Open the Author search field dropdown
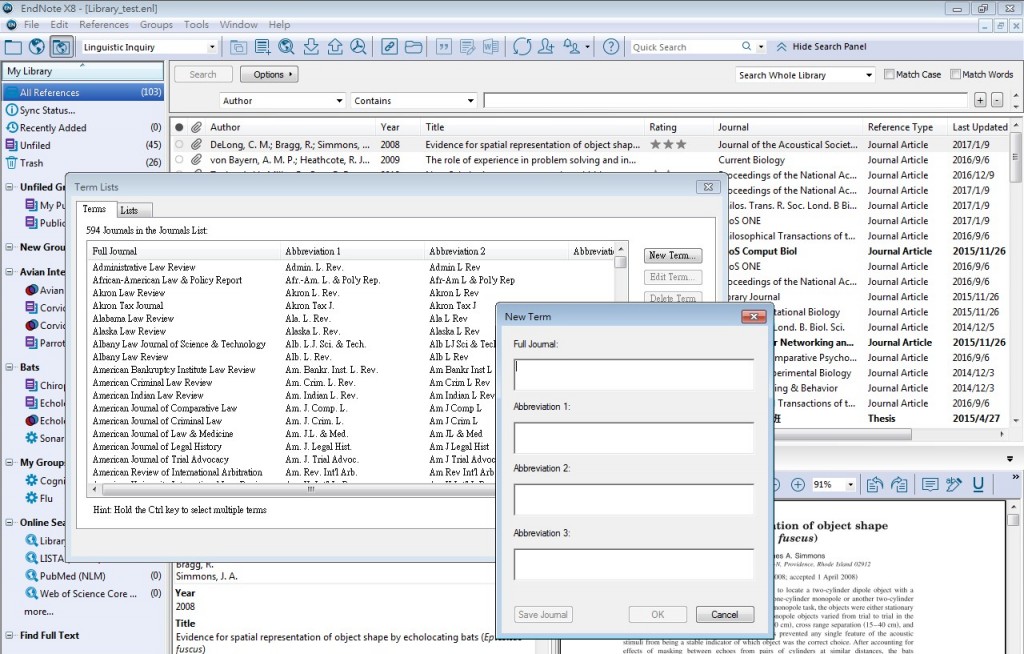This screenshot has width=1024, height=654. [x=340, y=101]
